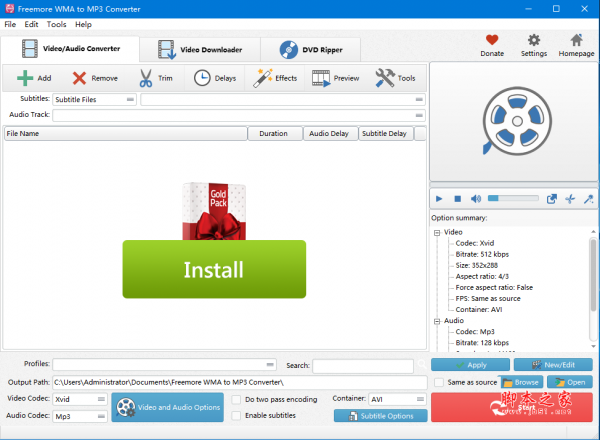Click the red Start conversion button
This screenshot has width=600, height=440.
point(512,407)
